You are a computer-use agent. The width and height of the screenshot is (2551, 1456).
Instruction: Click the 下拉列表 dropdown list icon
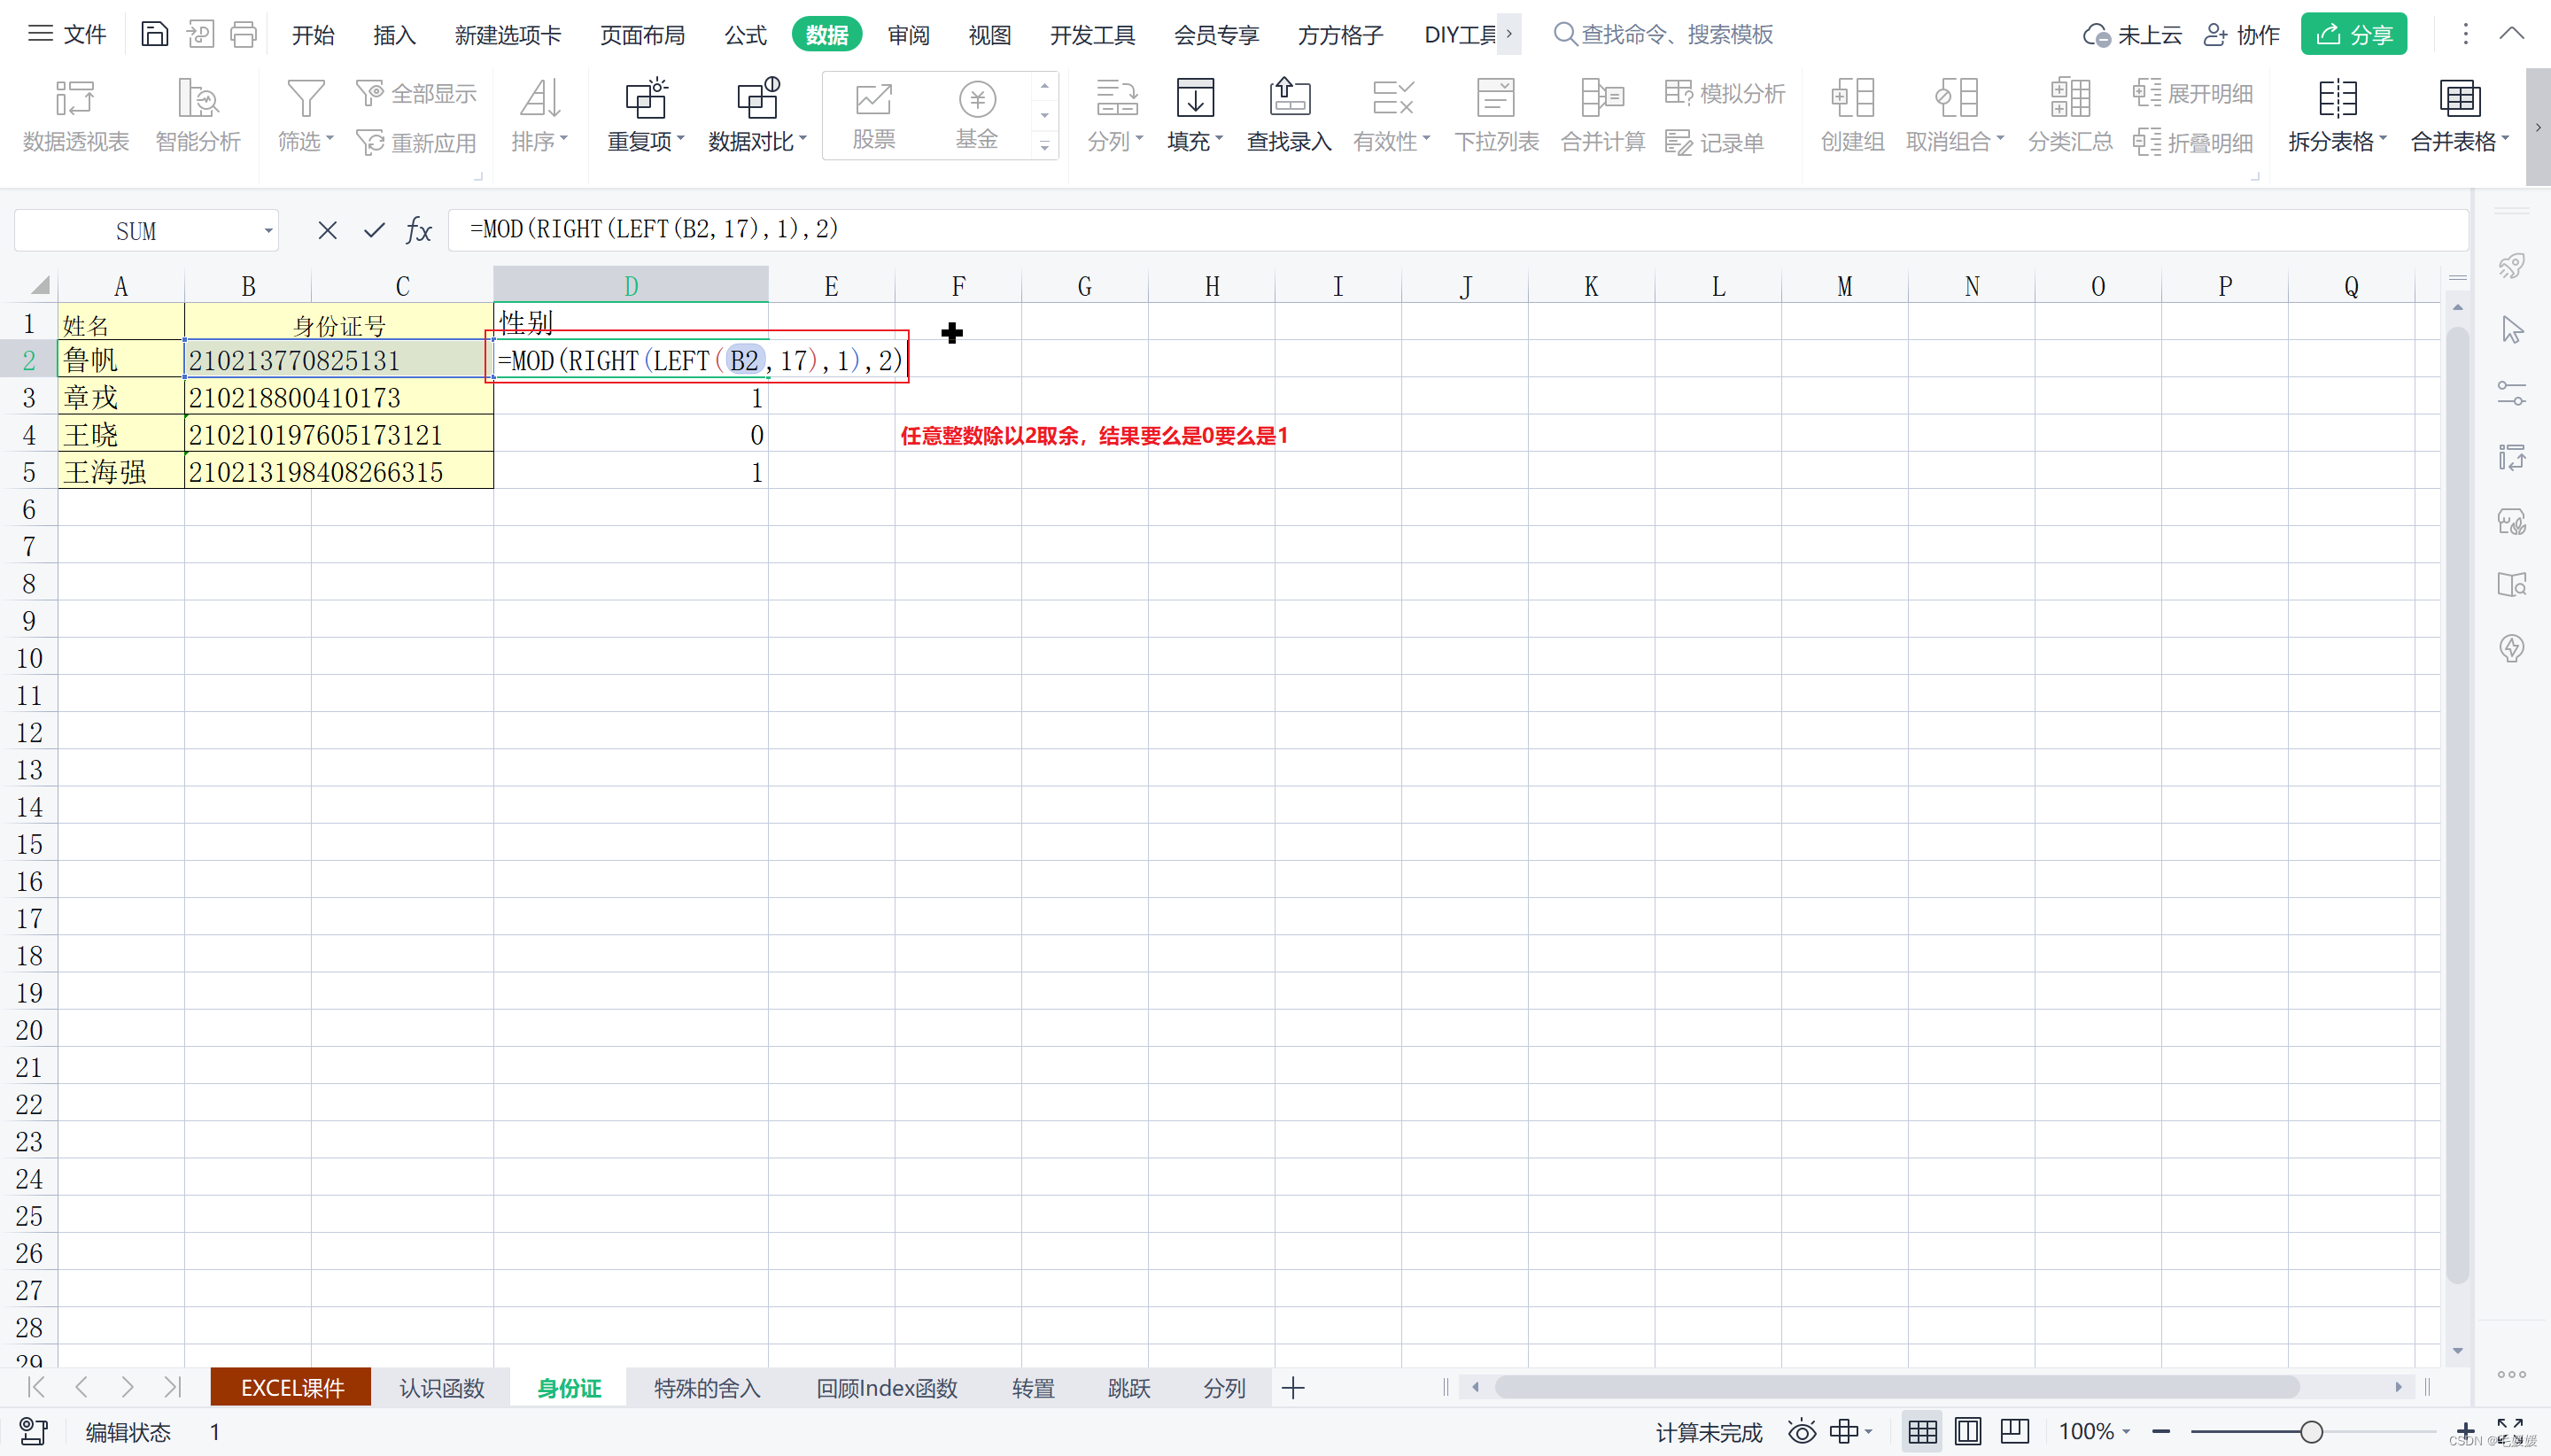click(1496, 115)
